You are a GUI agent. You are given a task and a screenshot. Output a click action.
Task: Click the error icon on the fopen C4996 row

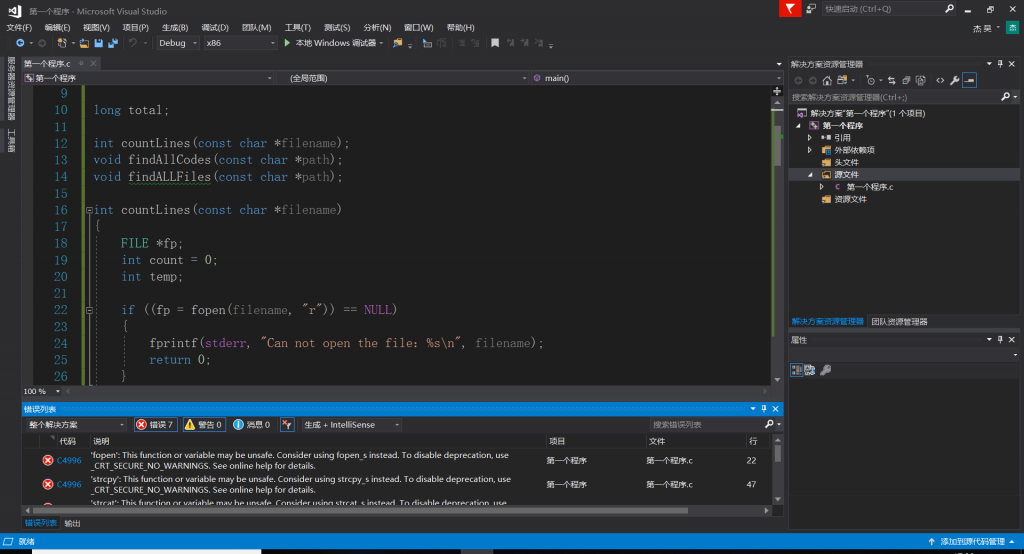[48, 461]
